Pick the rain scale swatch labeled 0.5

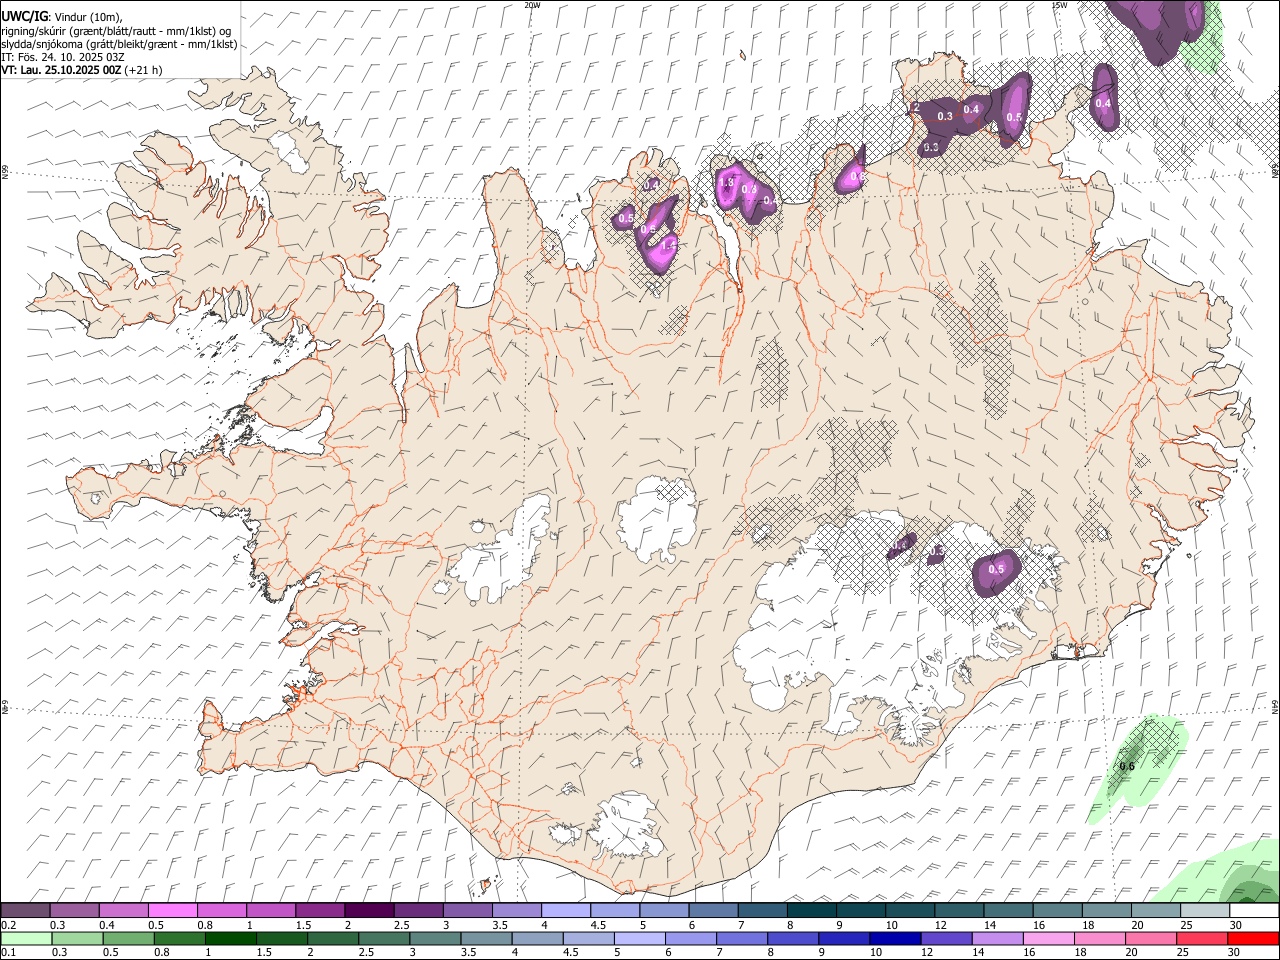(128, 938)
